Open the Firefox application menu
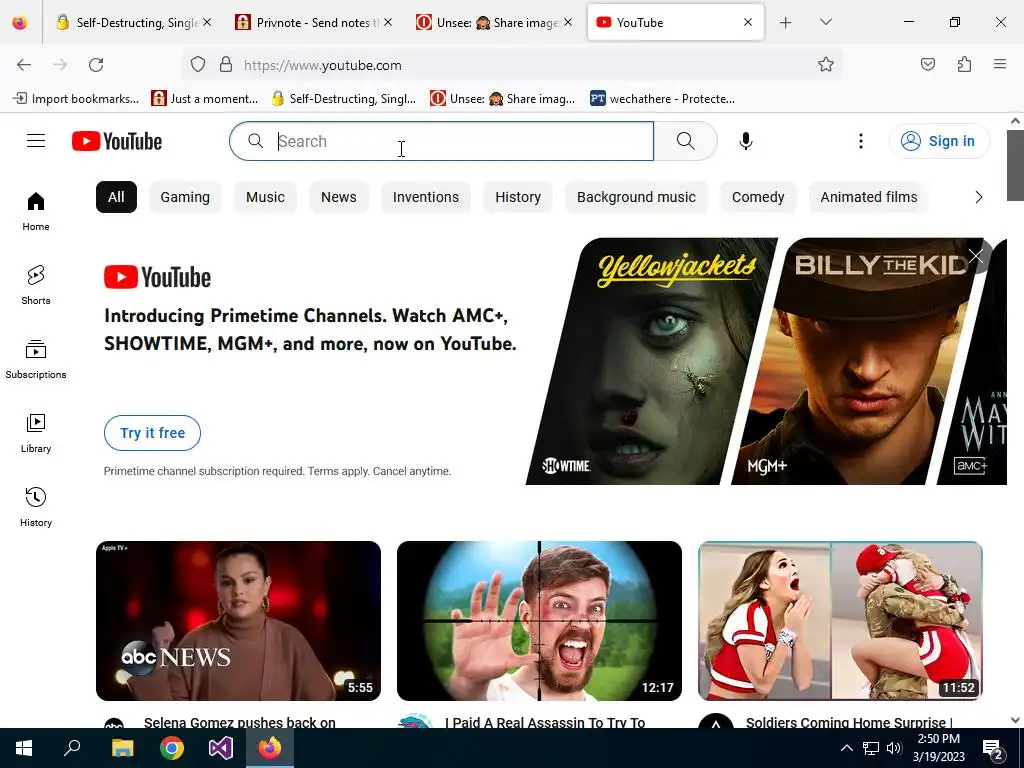Viewport: 1024px width, 768px height. point(1000,64)
